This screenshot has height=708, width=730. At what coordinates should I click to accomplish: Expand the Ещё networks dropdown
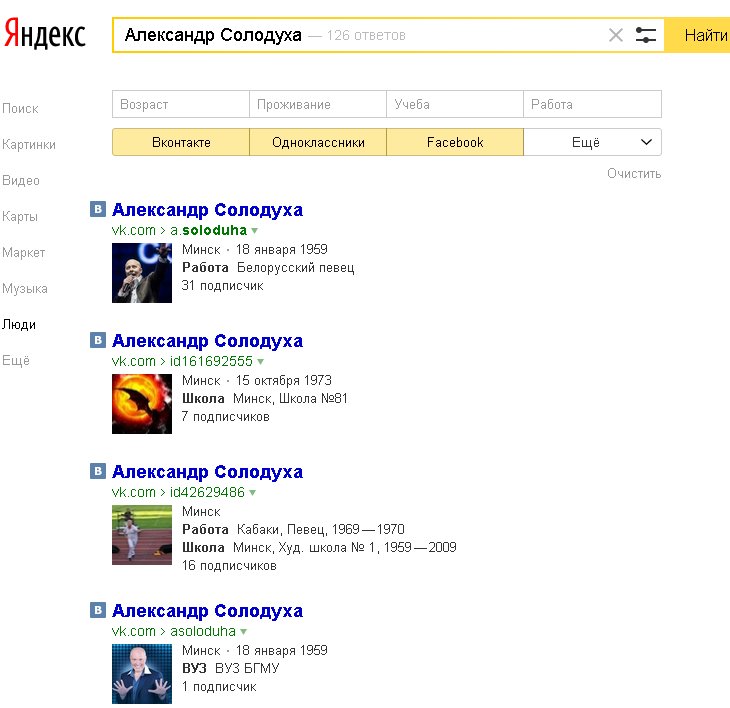592,142
